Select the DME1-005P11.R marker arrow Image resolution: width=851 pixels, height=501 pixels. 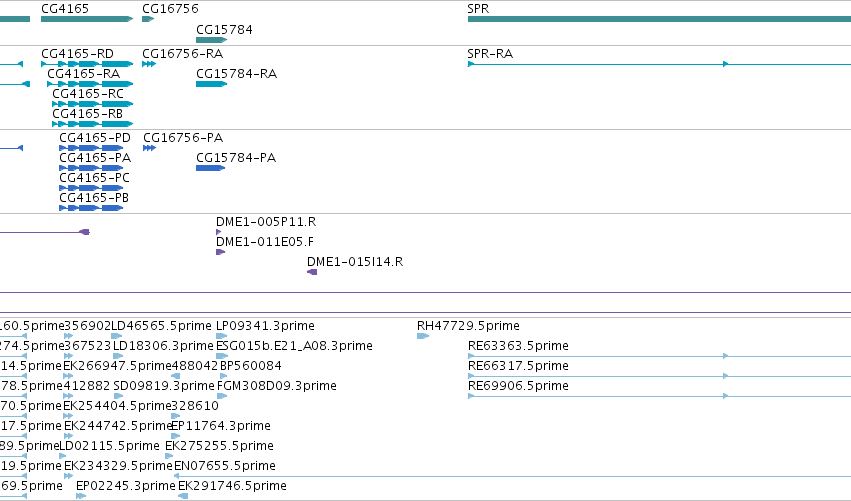[x=219, y=232]
